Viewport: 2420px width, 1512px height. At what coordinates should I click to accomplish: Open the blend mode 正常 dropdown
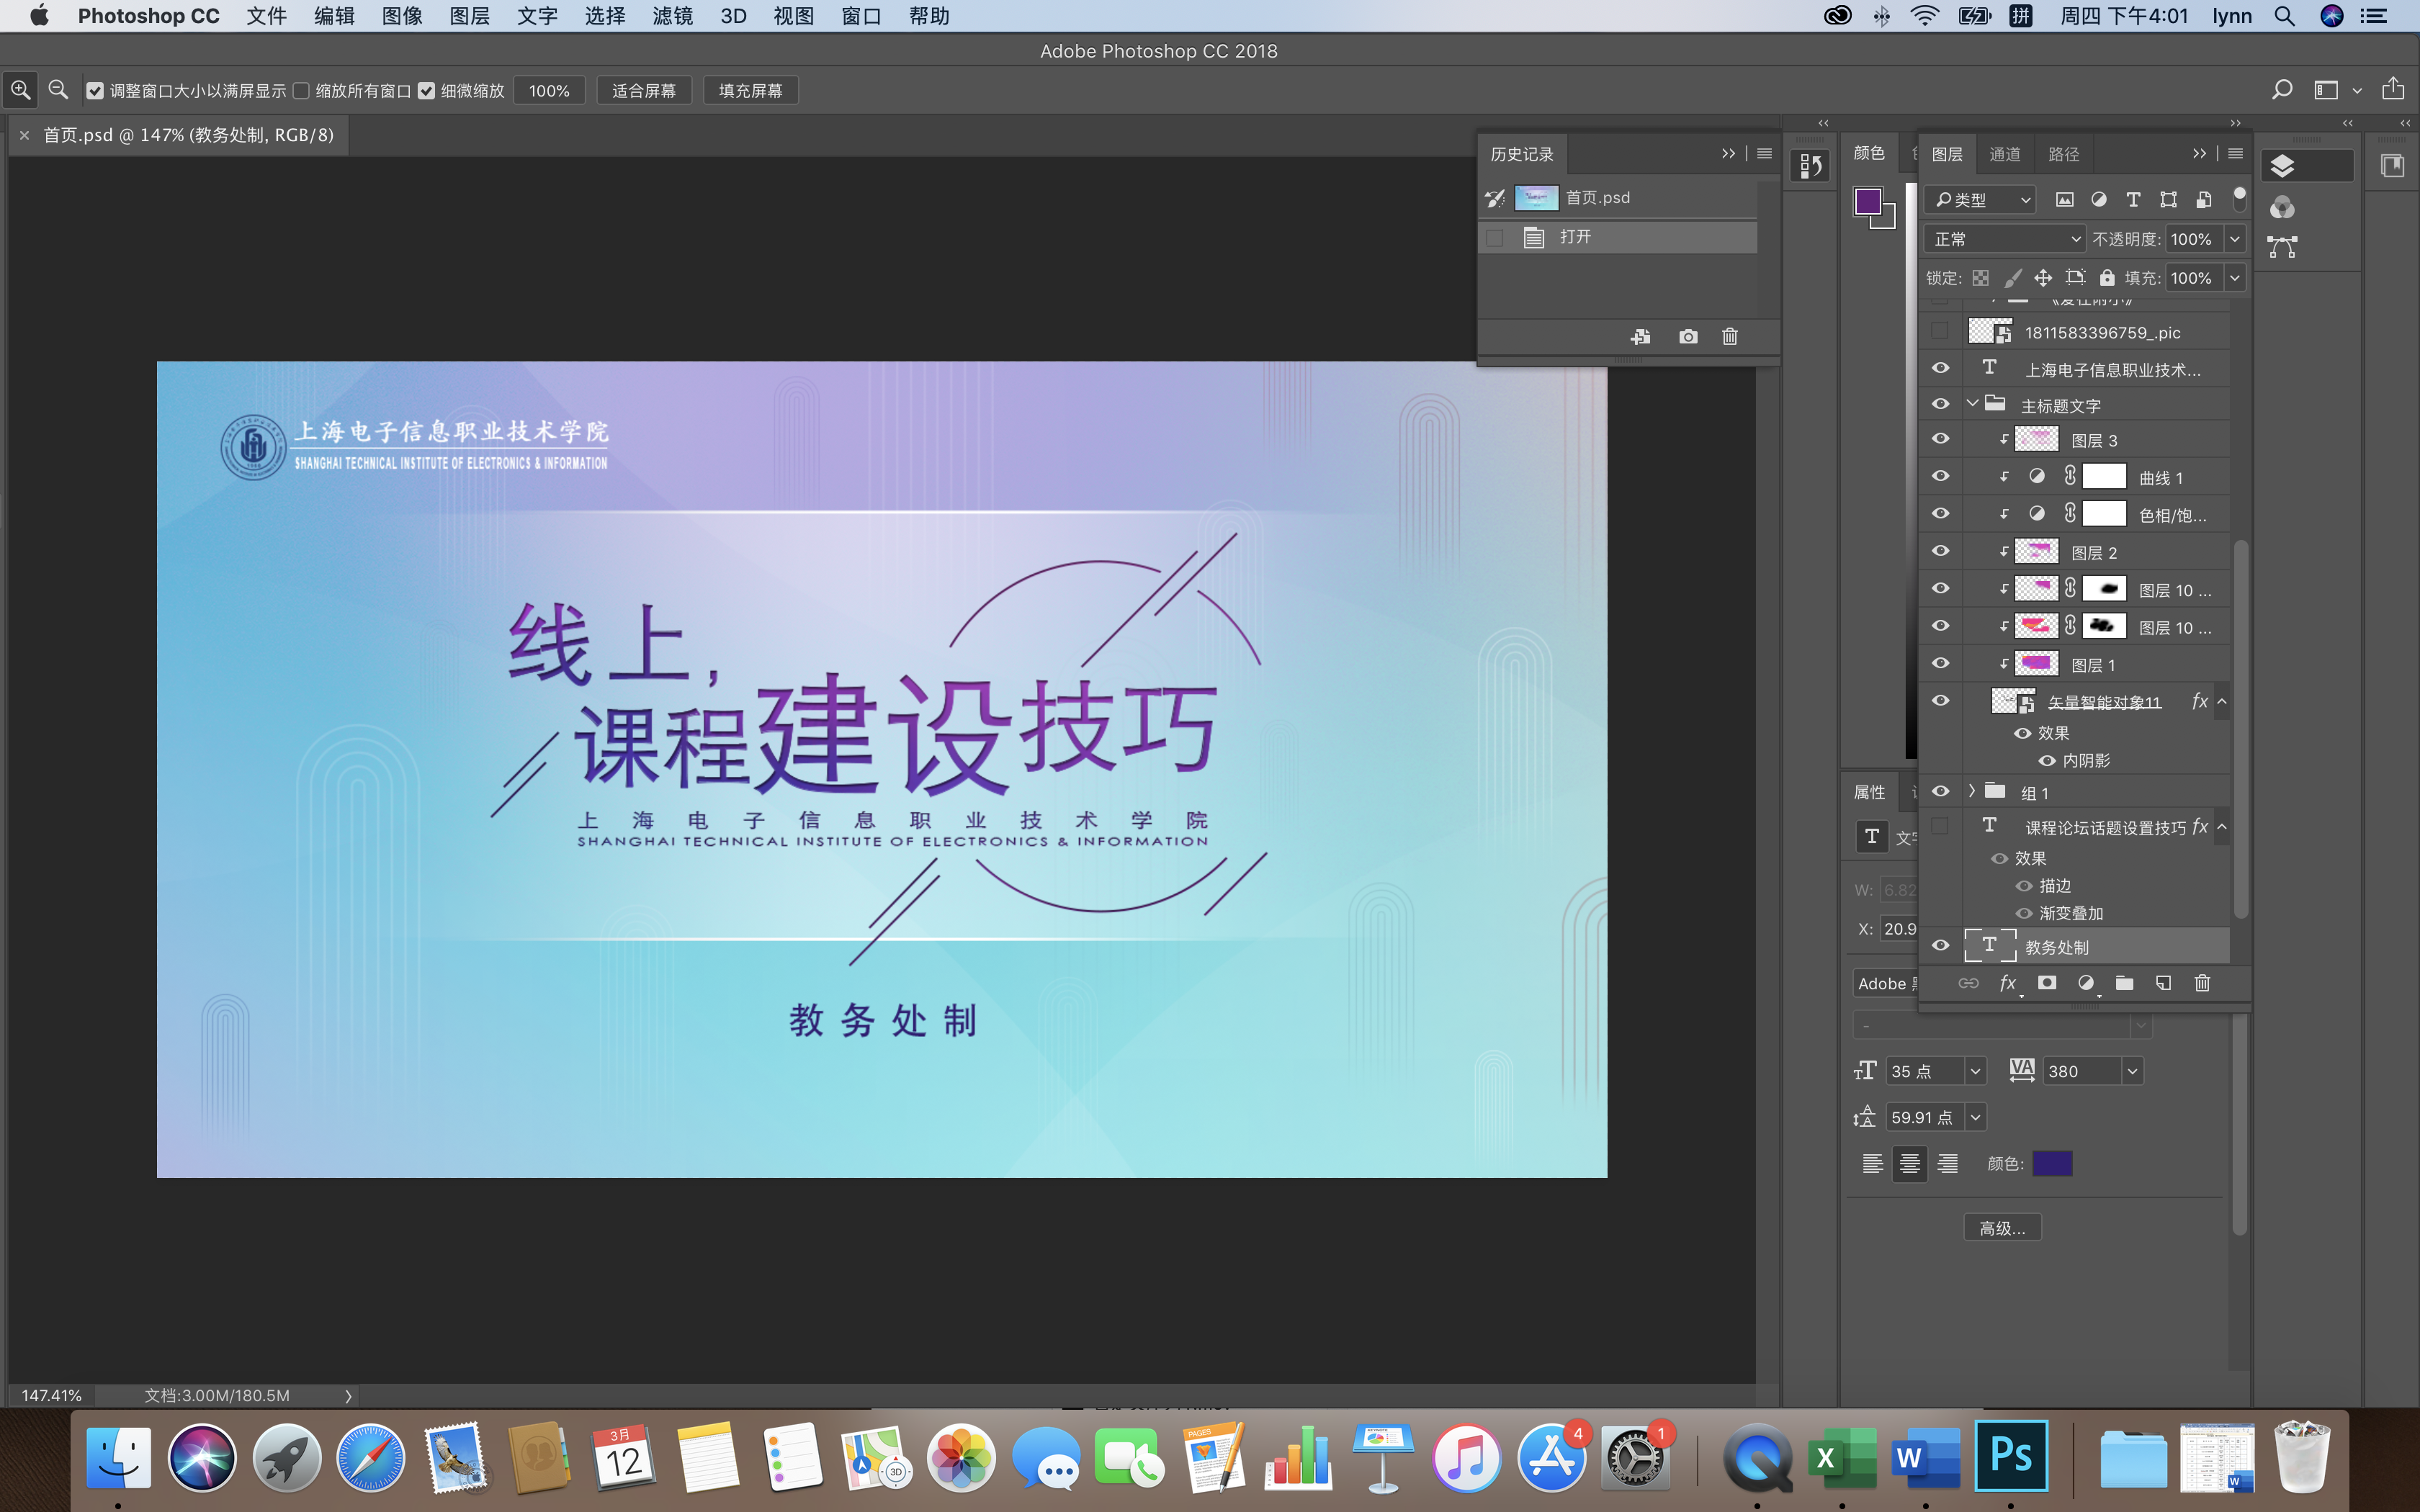[x=2004, y=239]
